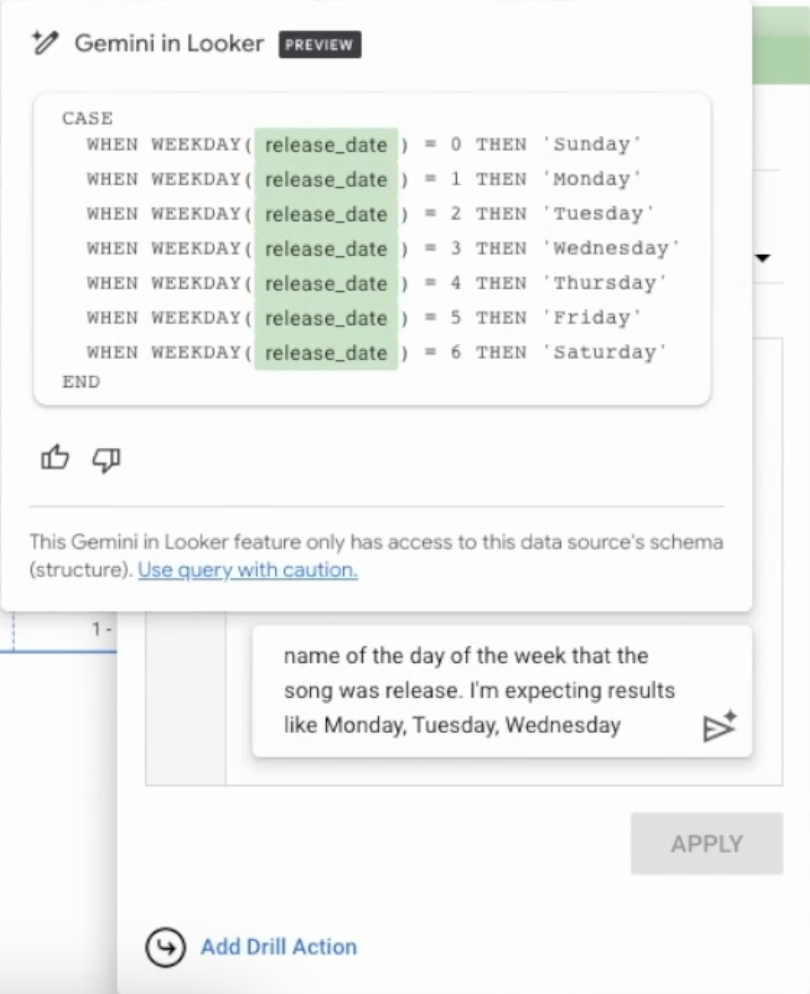Click the CASE keyword in the generated formula

click(x=87, y=118)
